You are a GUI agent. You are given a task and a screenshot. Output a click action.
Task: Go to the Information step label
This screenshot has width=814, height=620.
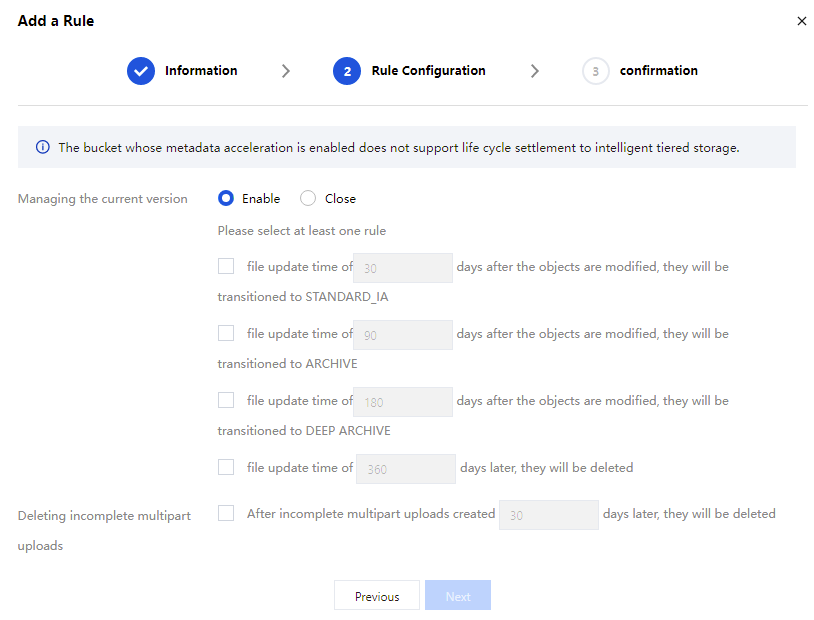[201, 71]
